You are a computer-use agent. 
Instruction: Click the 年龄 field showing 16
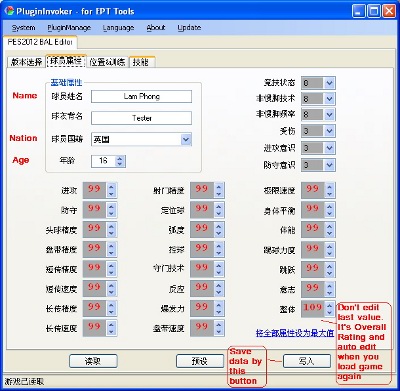[x=103, y=161]
